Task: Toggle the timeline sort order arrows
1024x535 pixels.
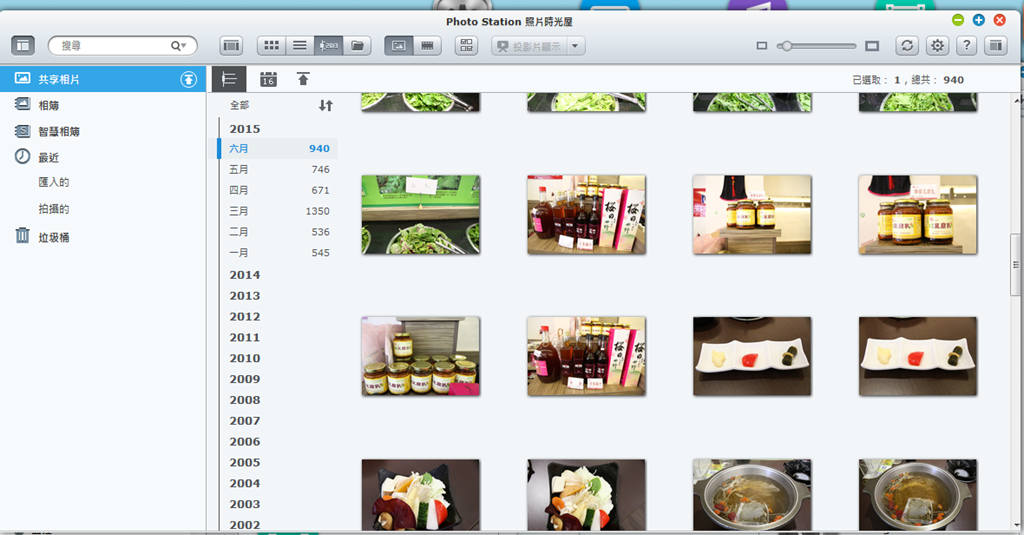Action: point(325,105)
